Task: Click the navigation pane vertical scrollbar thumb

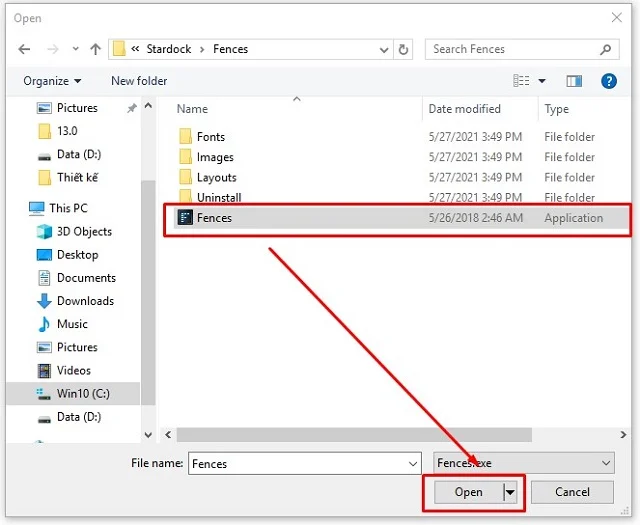Action: pos(148,292)
